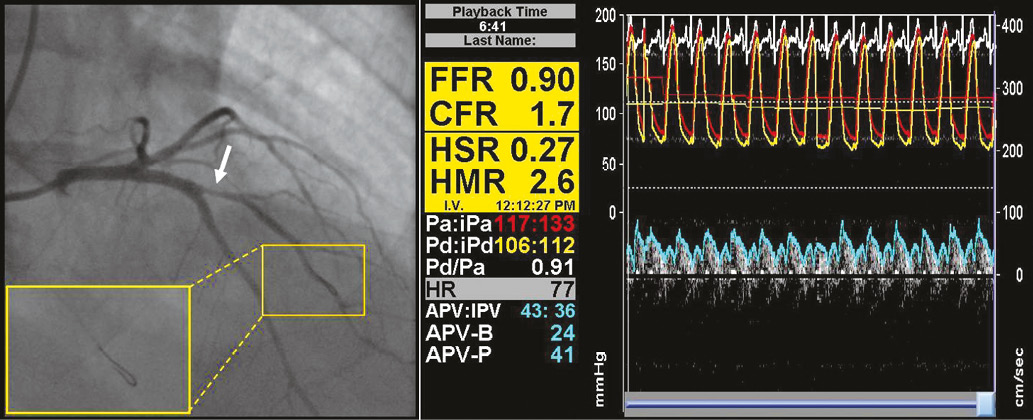Screen dimensions: 1033x420
Task: Click the APV-P 41 peak value
Action: (x=500, y=354)
